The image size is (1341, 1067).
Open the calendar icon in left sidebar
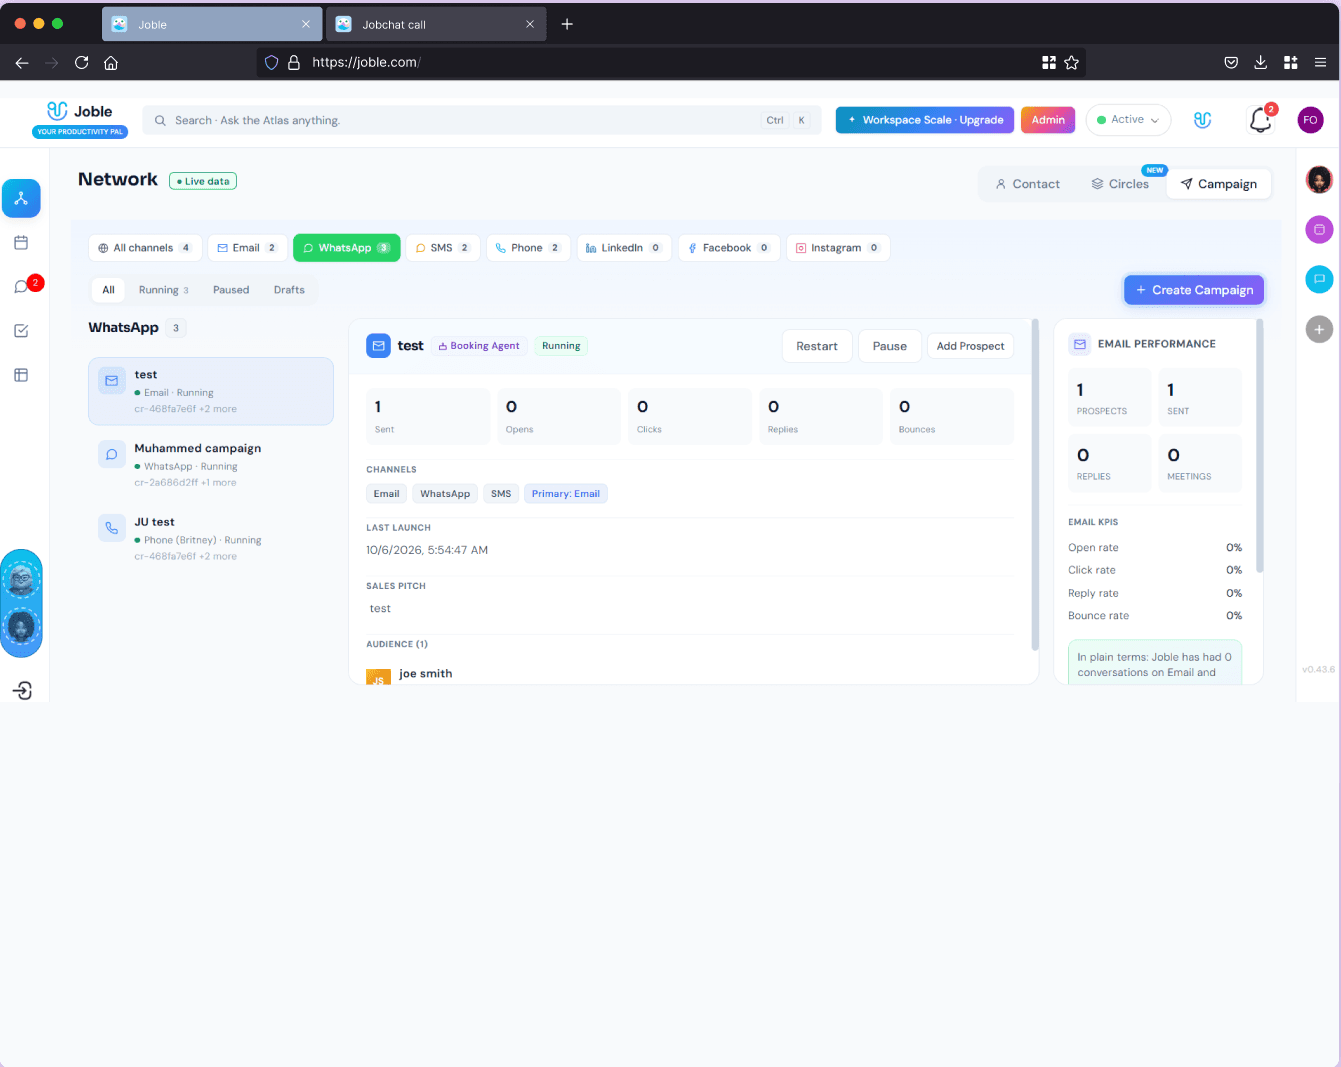tap(21, 243)
